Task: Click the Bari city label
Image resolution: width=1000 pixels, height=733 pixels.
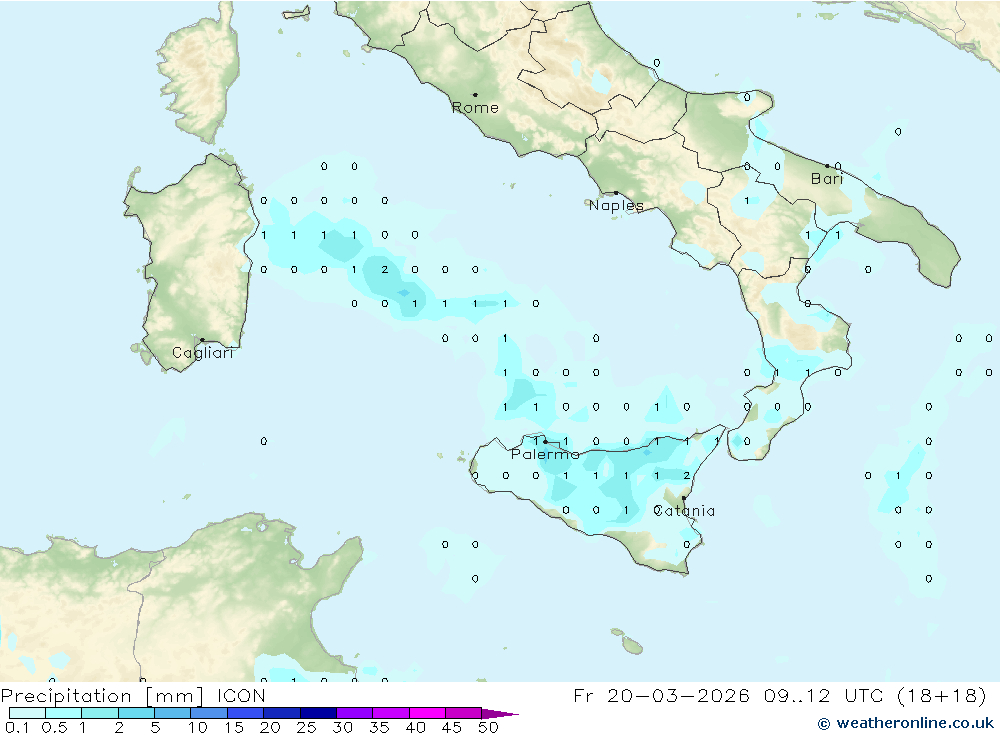Action: (827, 179)
